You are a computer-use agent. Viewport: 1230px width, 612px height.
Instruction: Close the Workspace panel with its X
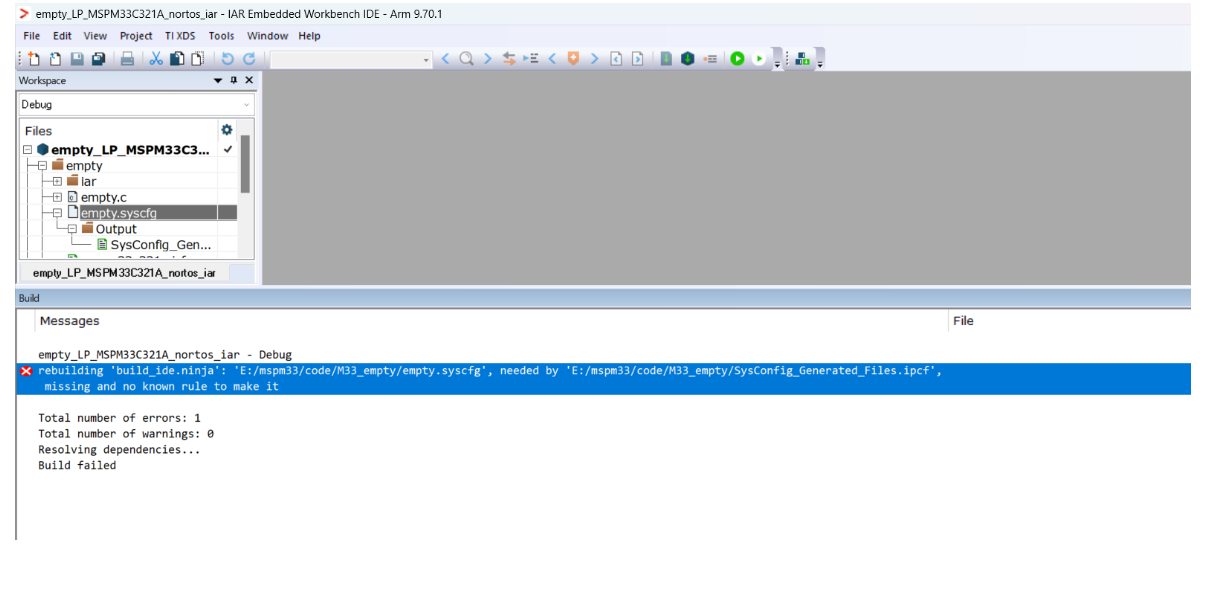click(x=249, y=81)
